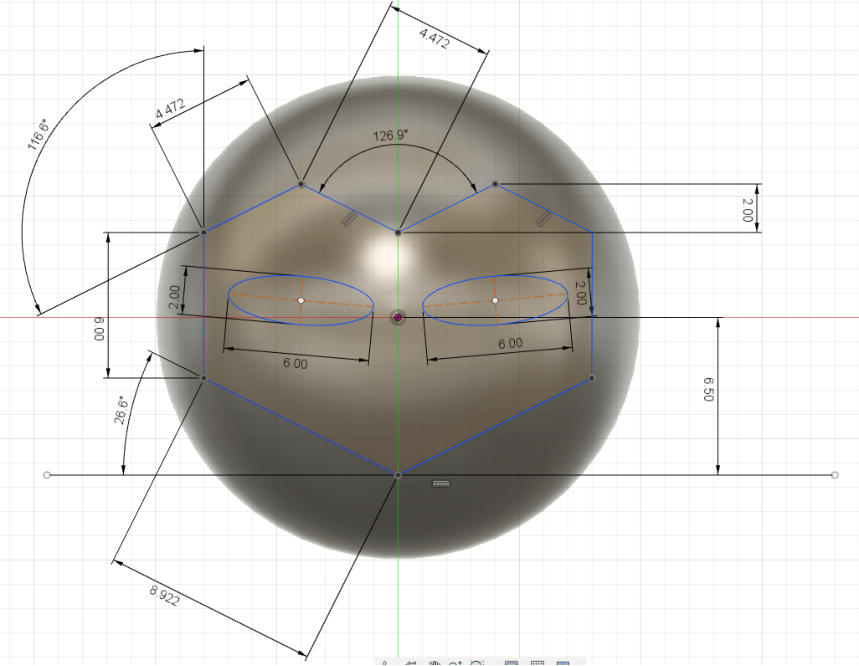Select the 2.00 dimension beside right ellipse
Image resolution: width=859 pixels, height=666 pixels.
coord(580,293)
